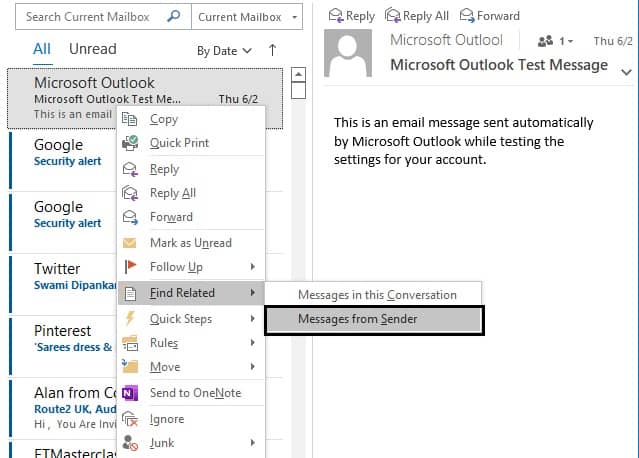Expand Quick Steps submenu arrow
Screen dimensions: 639x458
click(253, 318)
